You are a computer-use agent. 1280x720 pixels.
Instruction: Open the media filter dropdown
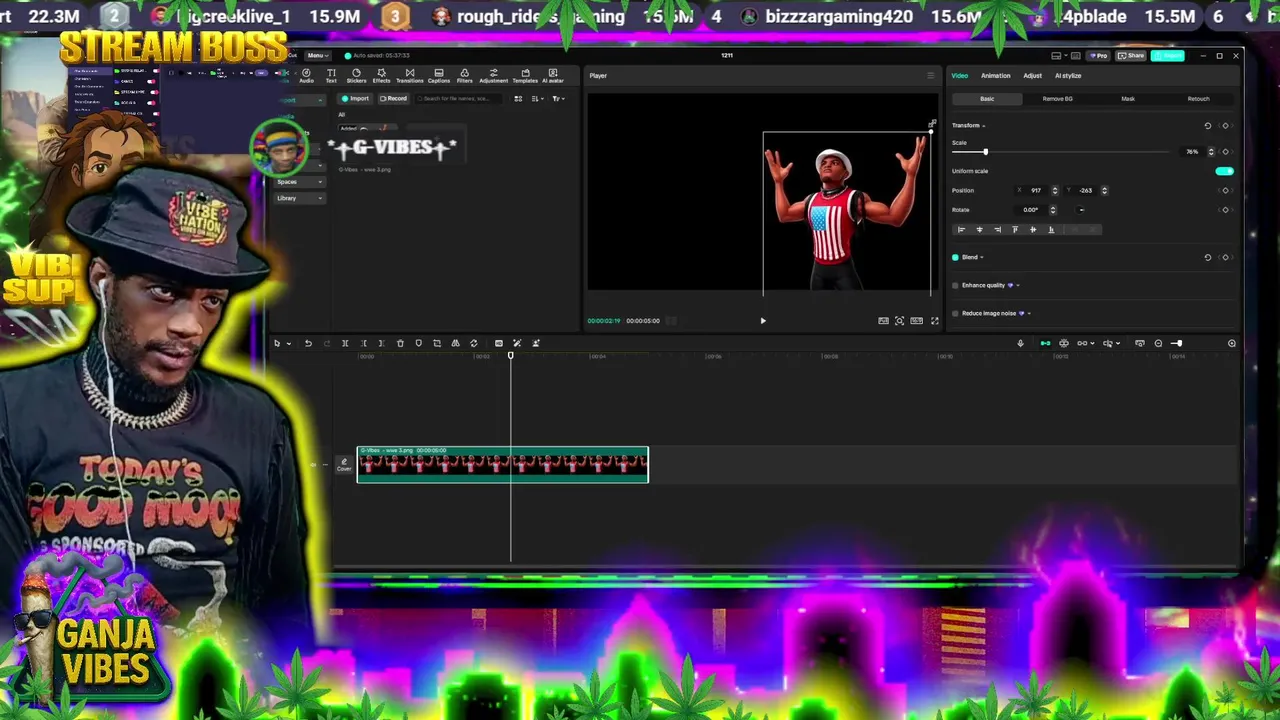coord(558,98)
